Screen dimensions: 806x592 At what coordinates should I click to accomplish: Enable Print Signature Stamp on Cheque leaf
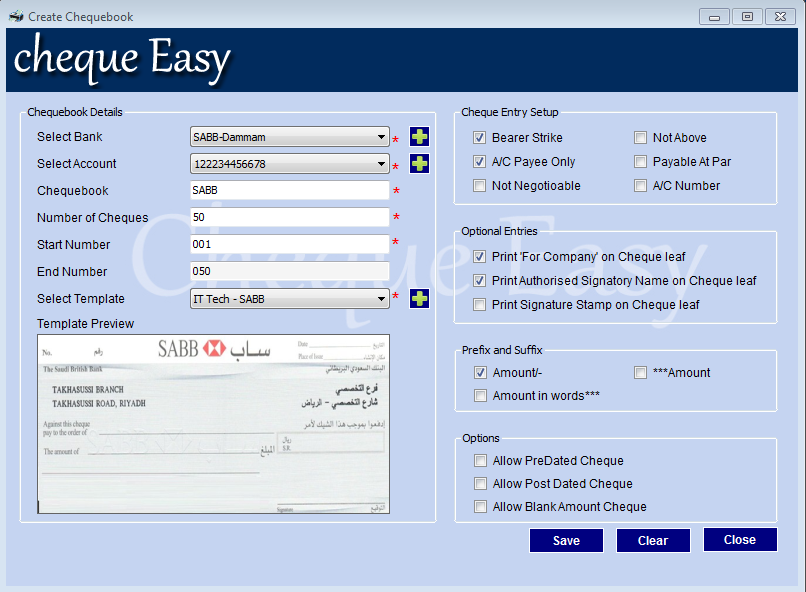(x=480, y=305)
